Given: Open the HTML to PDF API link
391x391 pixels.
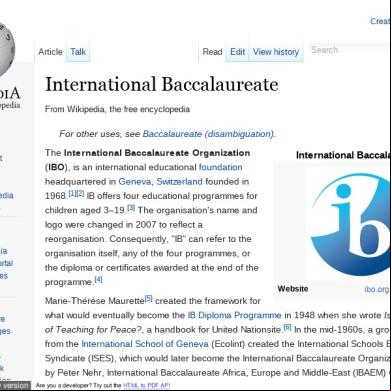Looking at the screenshot, I should (146, 386).
